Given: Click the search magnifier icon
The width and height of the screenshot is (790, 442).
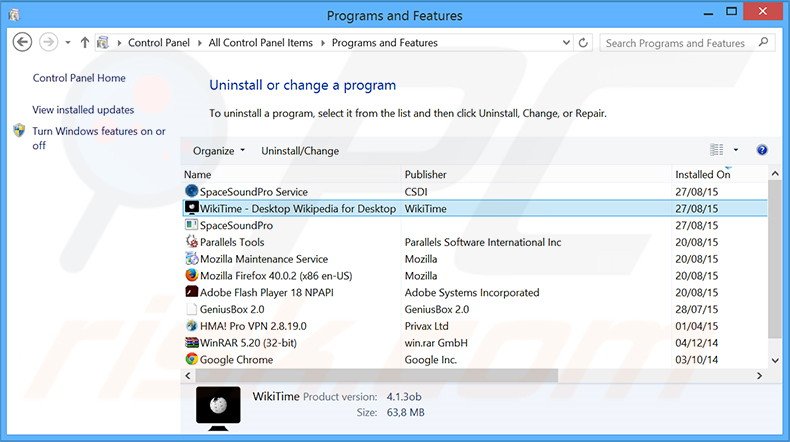Looking at the screenshot, I should pyautogui.click(x=763, y=42).
